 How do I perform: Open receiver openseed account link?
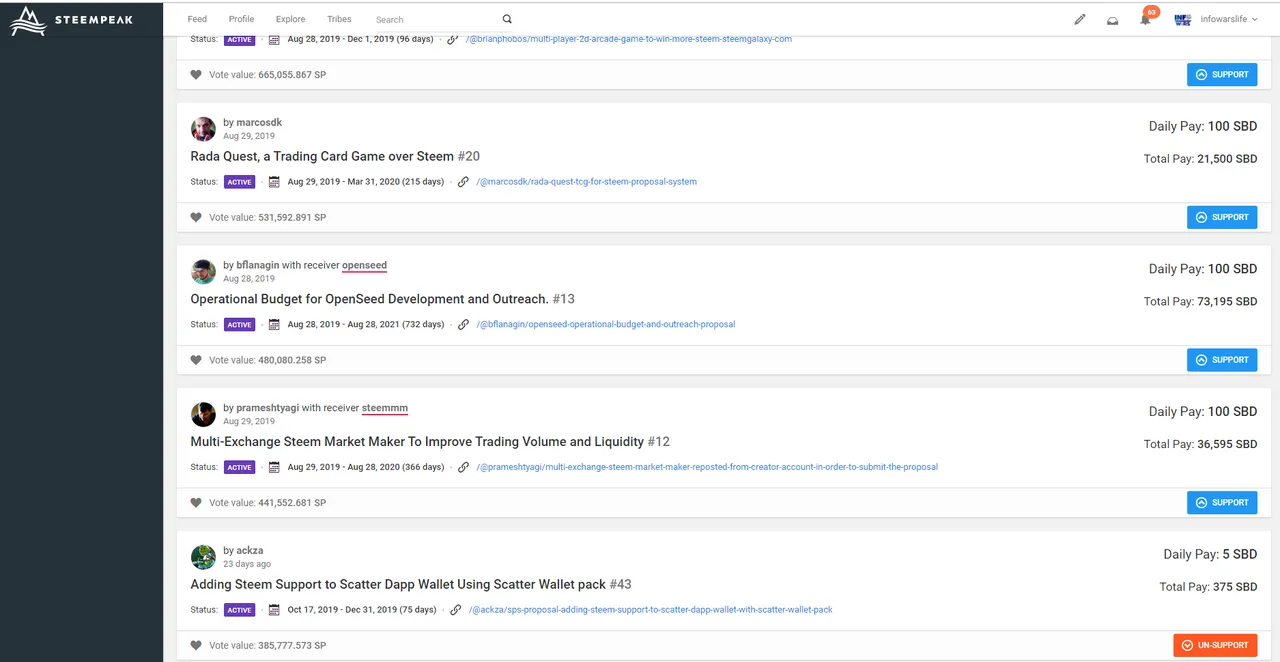(364, 266)
